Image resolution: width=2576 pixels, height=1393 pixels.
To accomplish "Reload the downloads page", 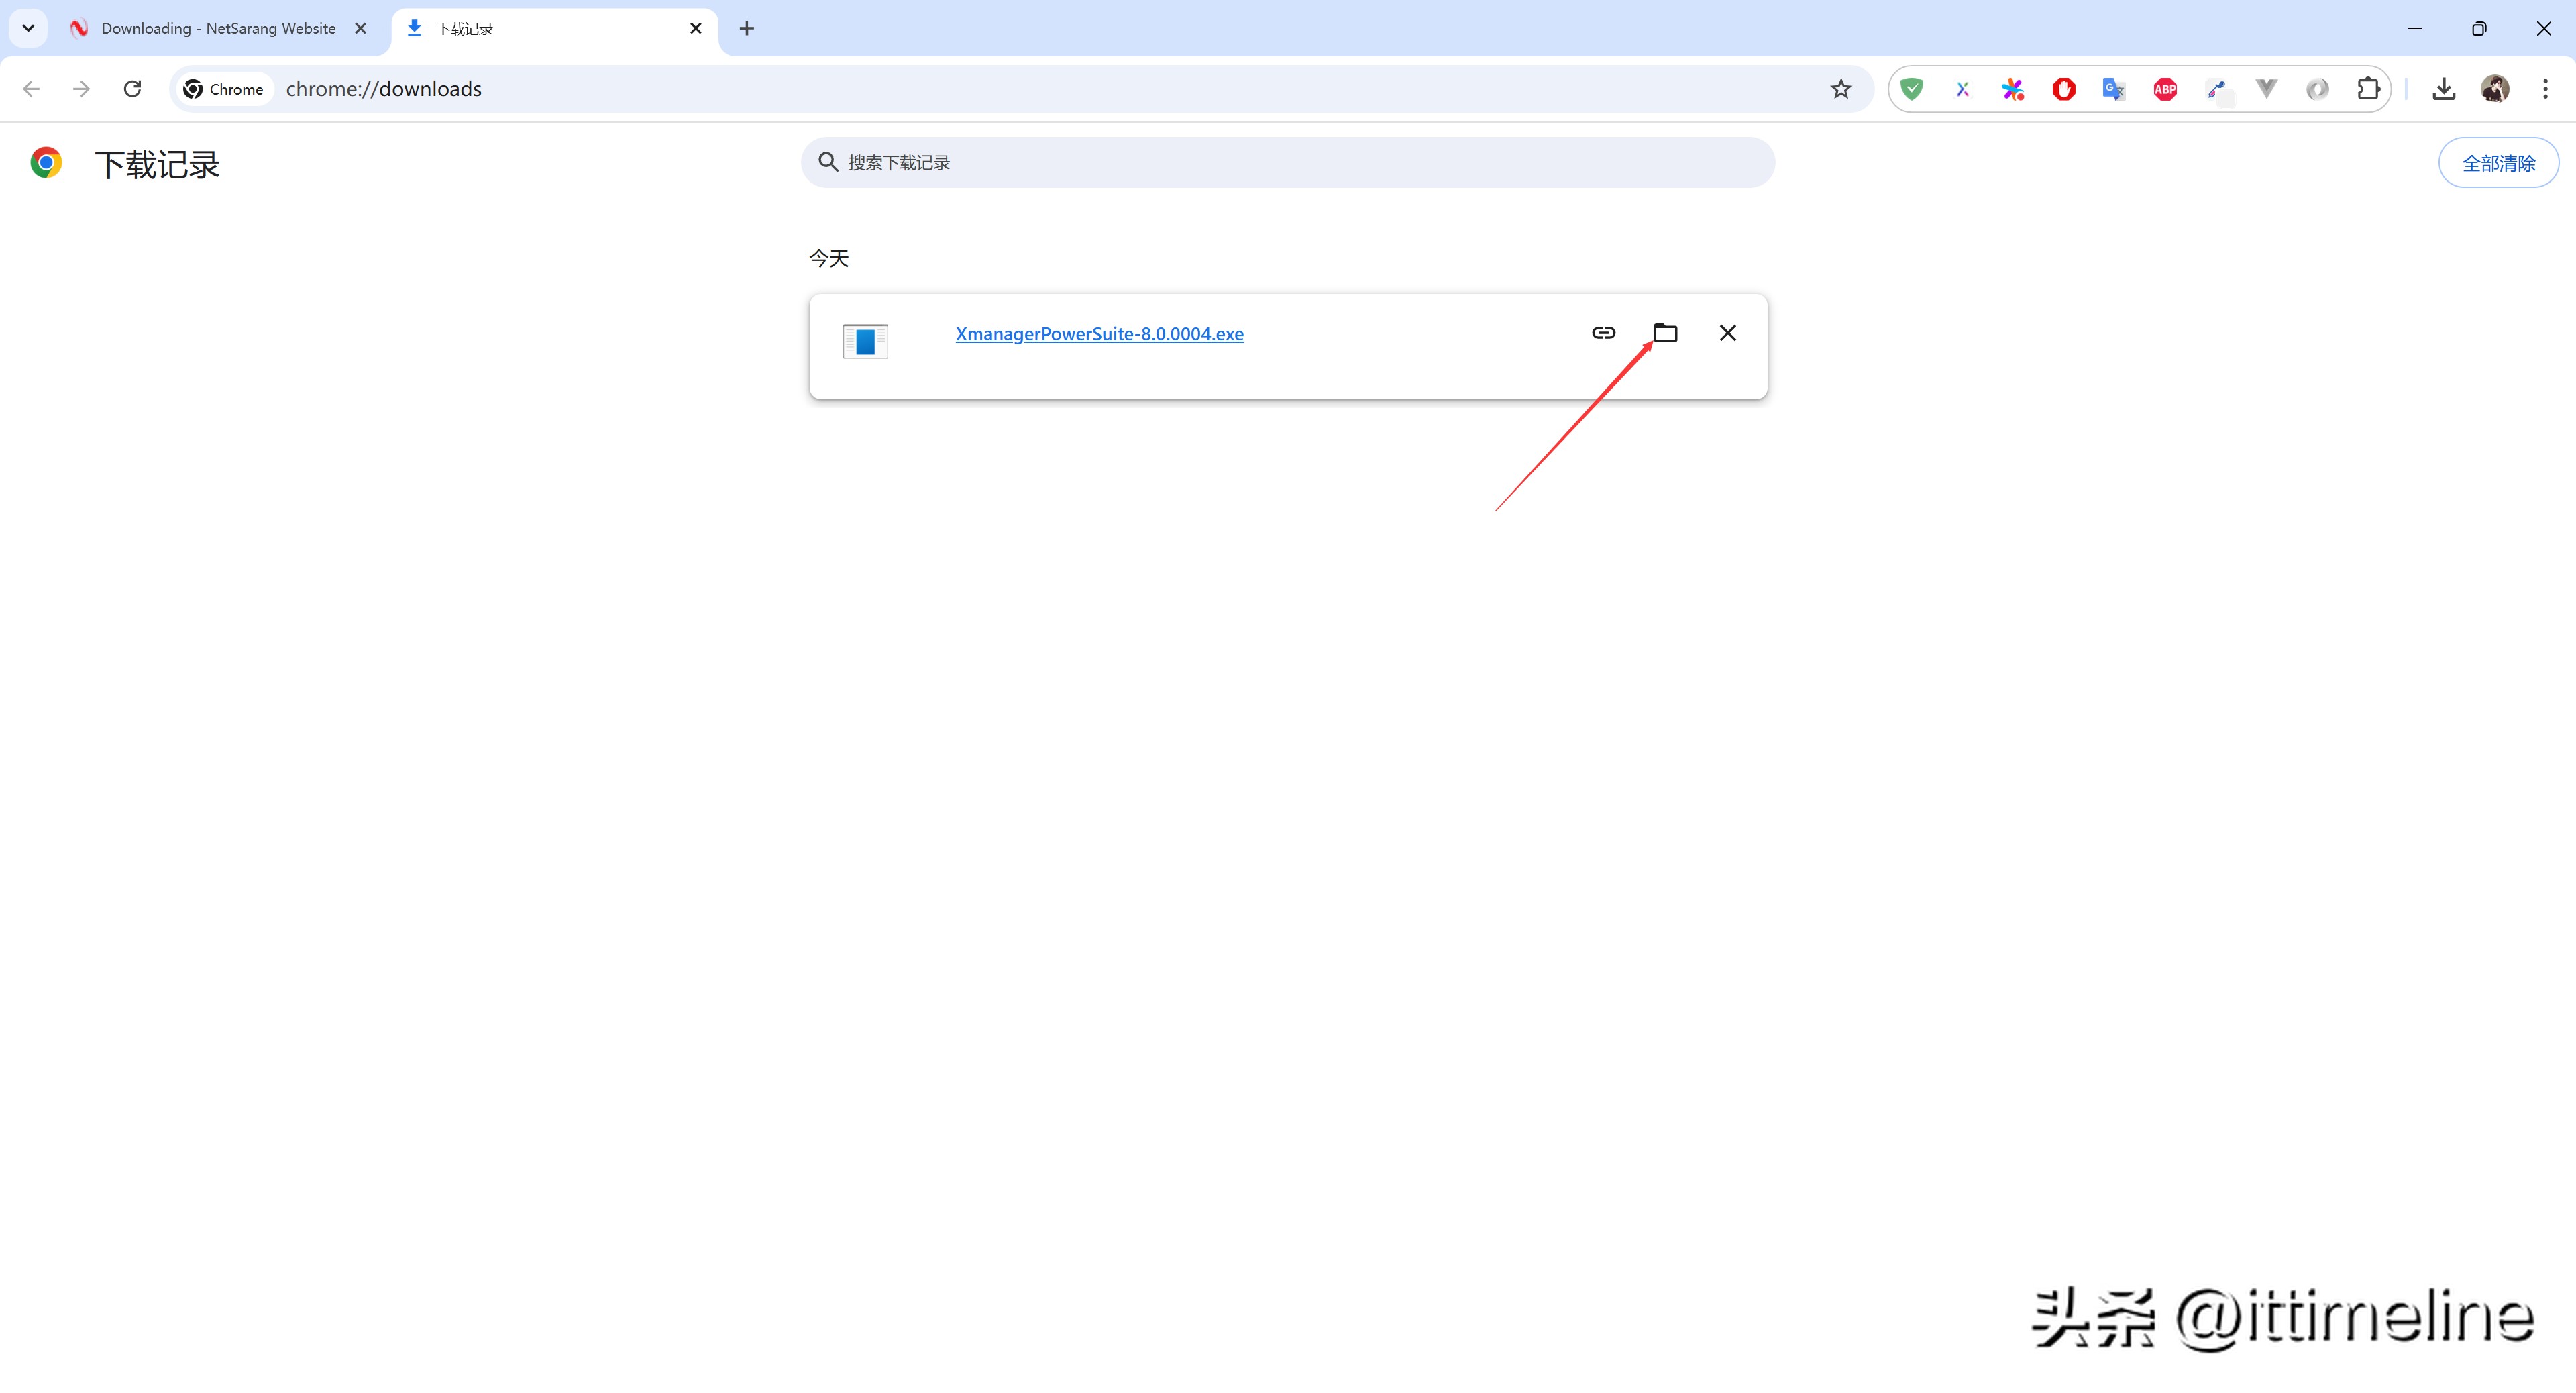I will tap(132, 89).
